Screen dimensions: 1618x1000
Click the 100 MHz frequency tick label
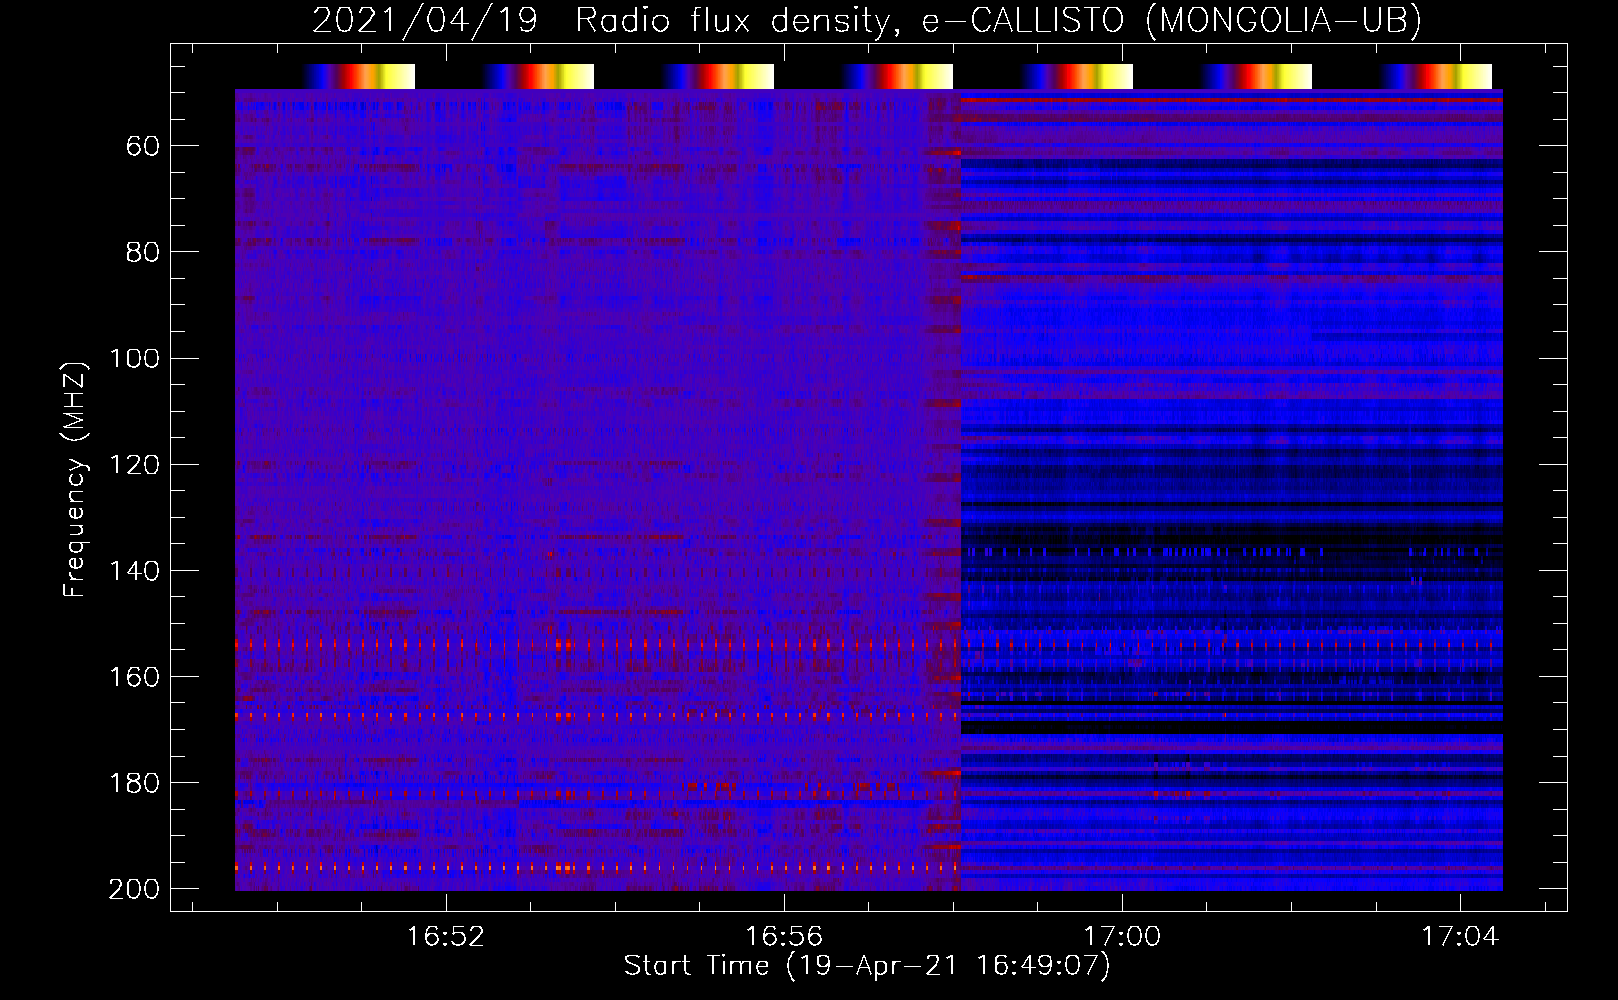(134, 358)
